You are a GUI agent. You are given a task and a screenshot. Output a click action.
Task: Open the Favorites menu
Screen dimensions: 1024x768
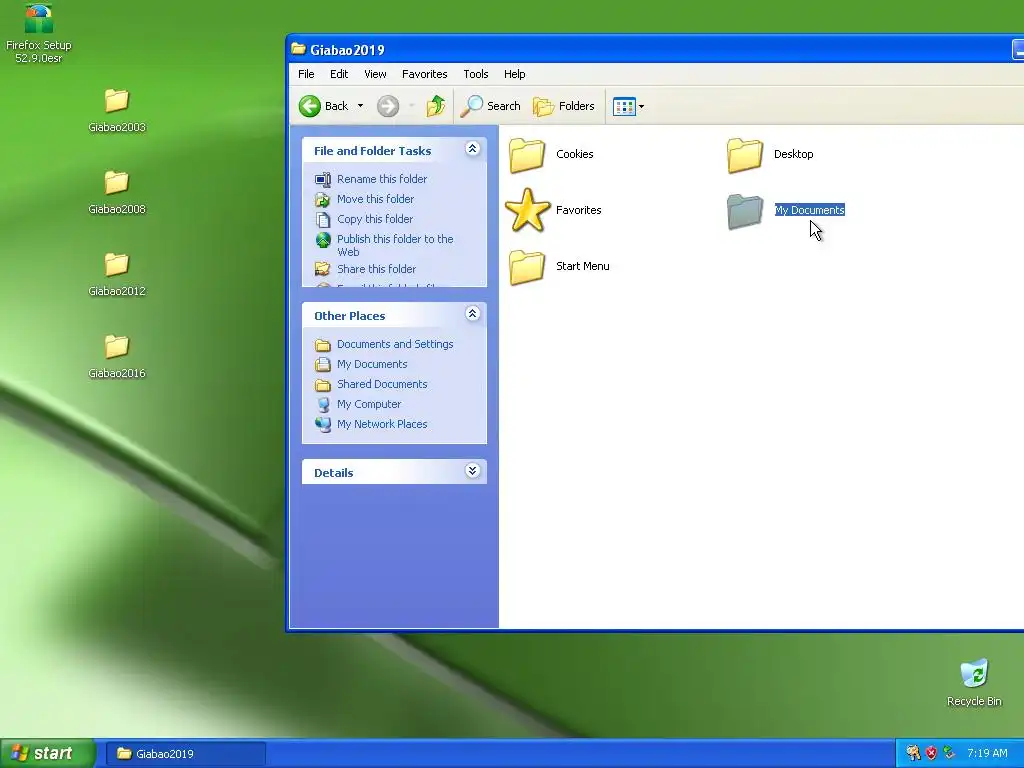424,74
